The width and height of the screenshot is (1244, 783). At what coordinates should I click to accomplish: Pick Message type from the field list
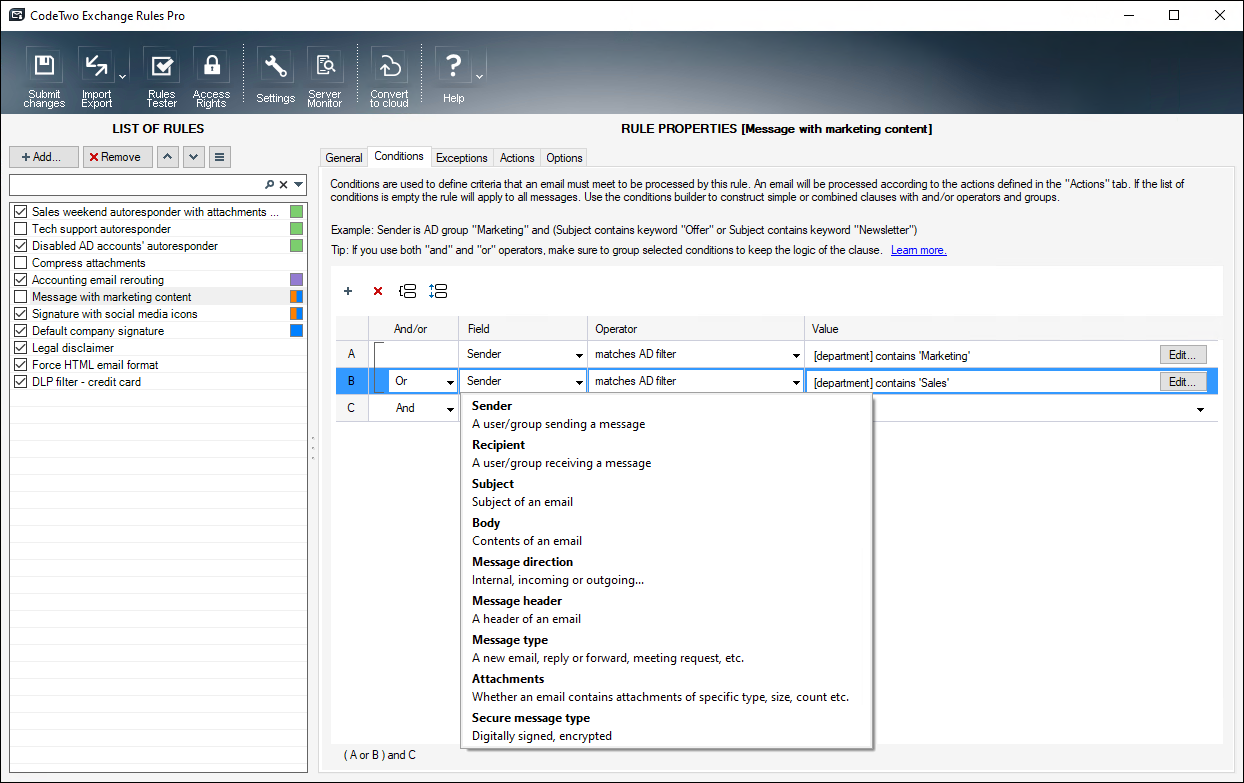point(668,649)
